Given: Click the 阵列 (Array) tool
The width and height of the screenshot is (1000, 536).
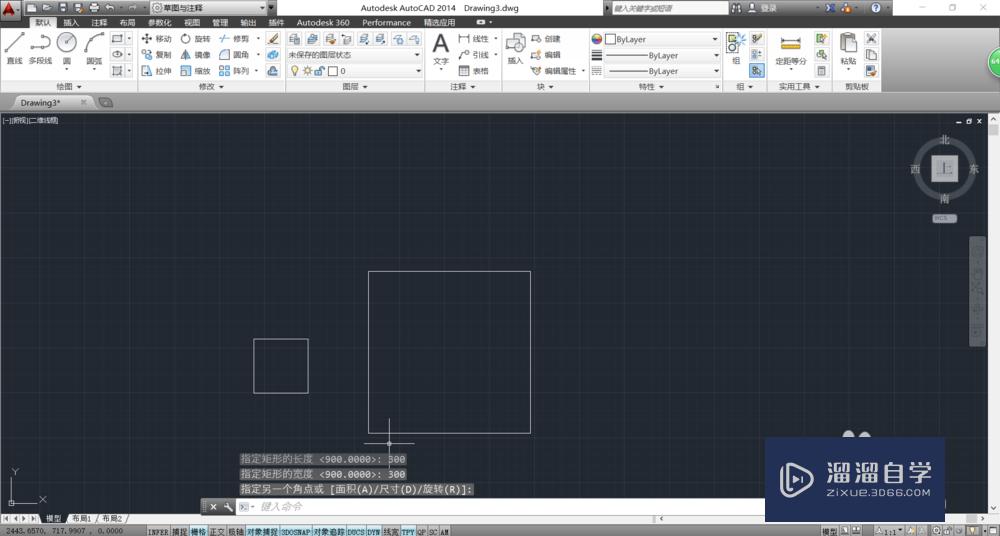Looking at the screenshot, I should click(233, 71).
